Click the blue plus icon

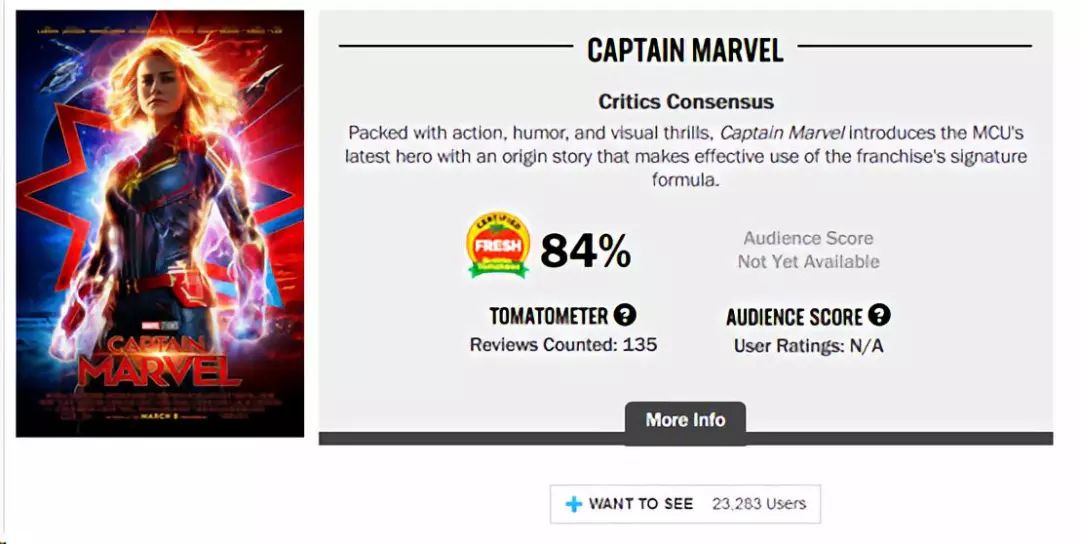573,504
